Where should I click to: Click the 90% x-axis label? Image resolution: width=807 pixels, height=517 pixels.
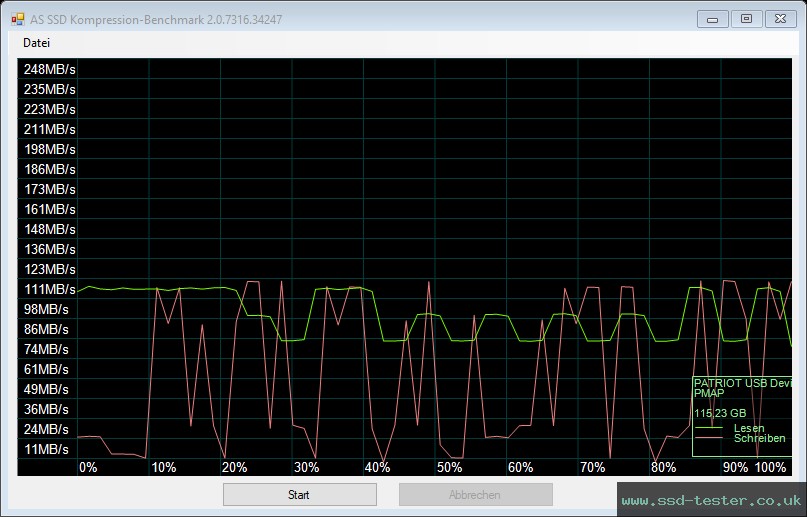[x=735, y=468]
